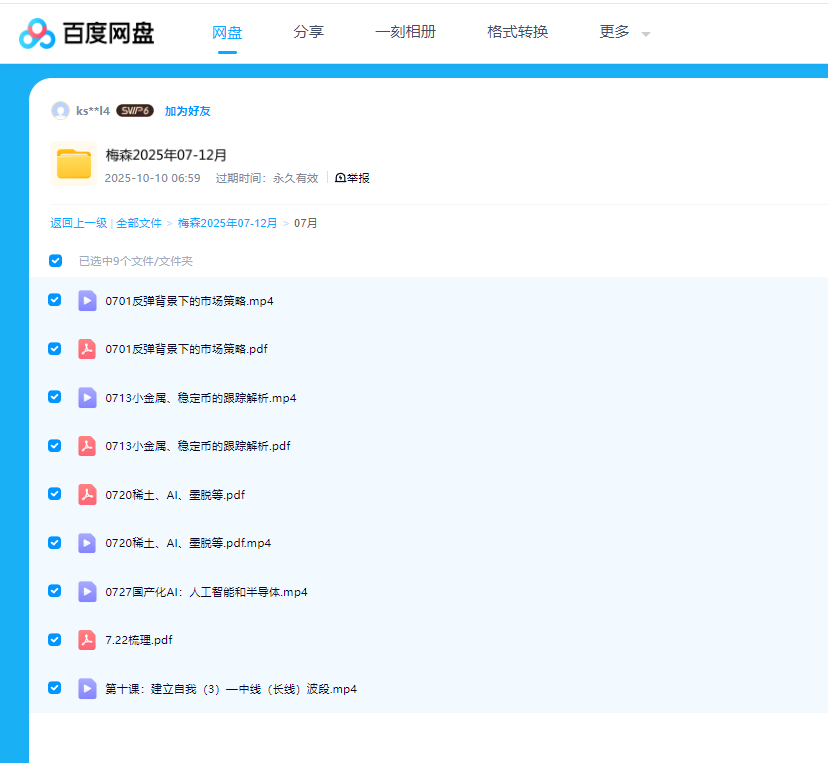Click the Baidu Netdisk logo icon

click(37, 33)
